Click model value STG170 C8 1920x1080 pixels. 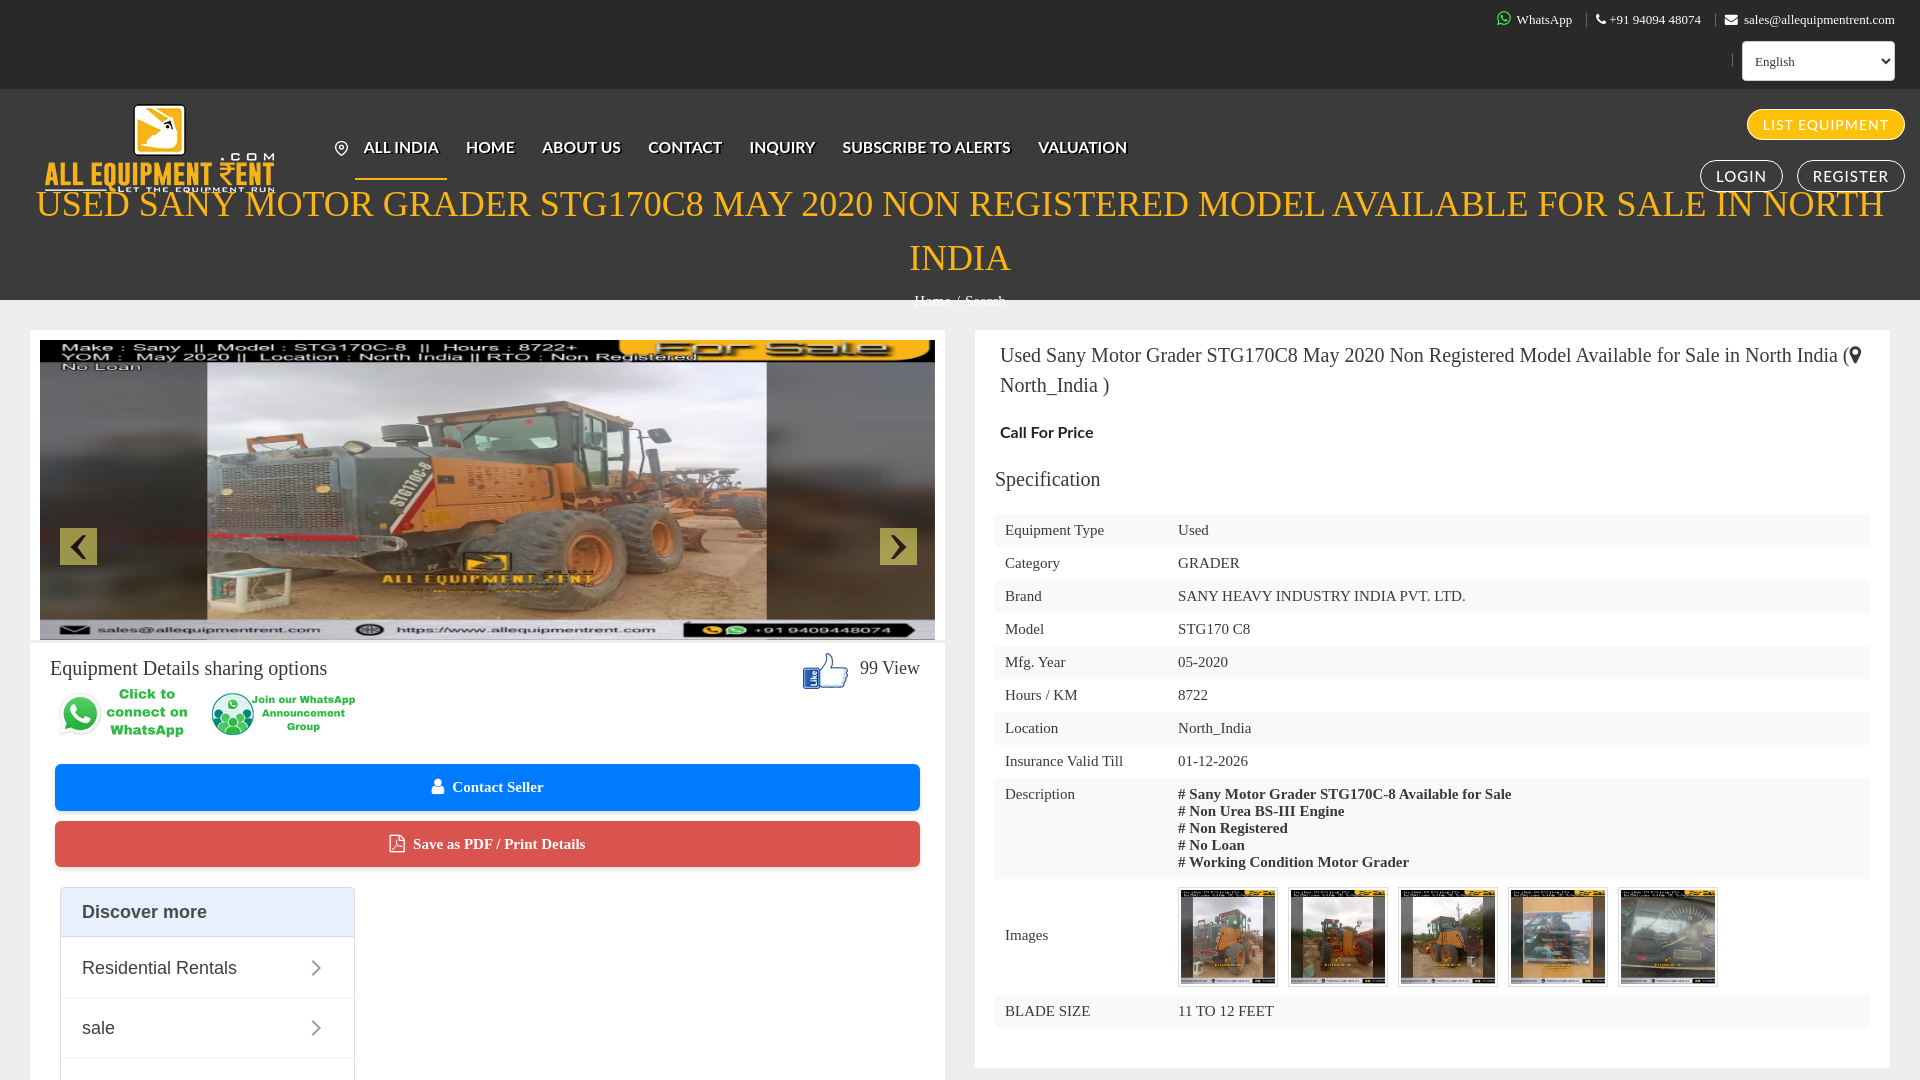pos(1214,629)
